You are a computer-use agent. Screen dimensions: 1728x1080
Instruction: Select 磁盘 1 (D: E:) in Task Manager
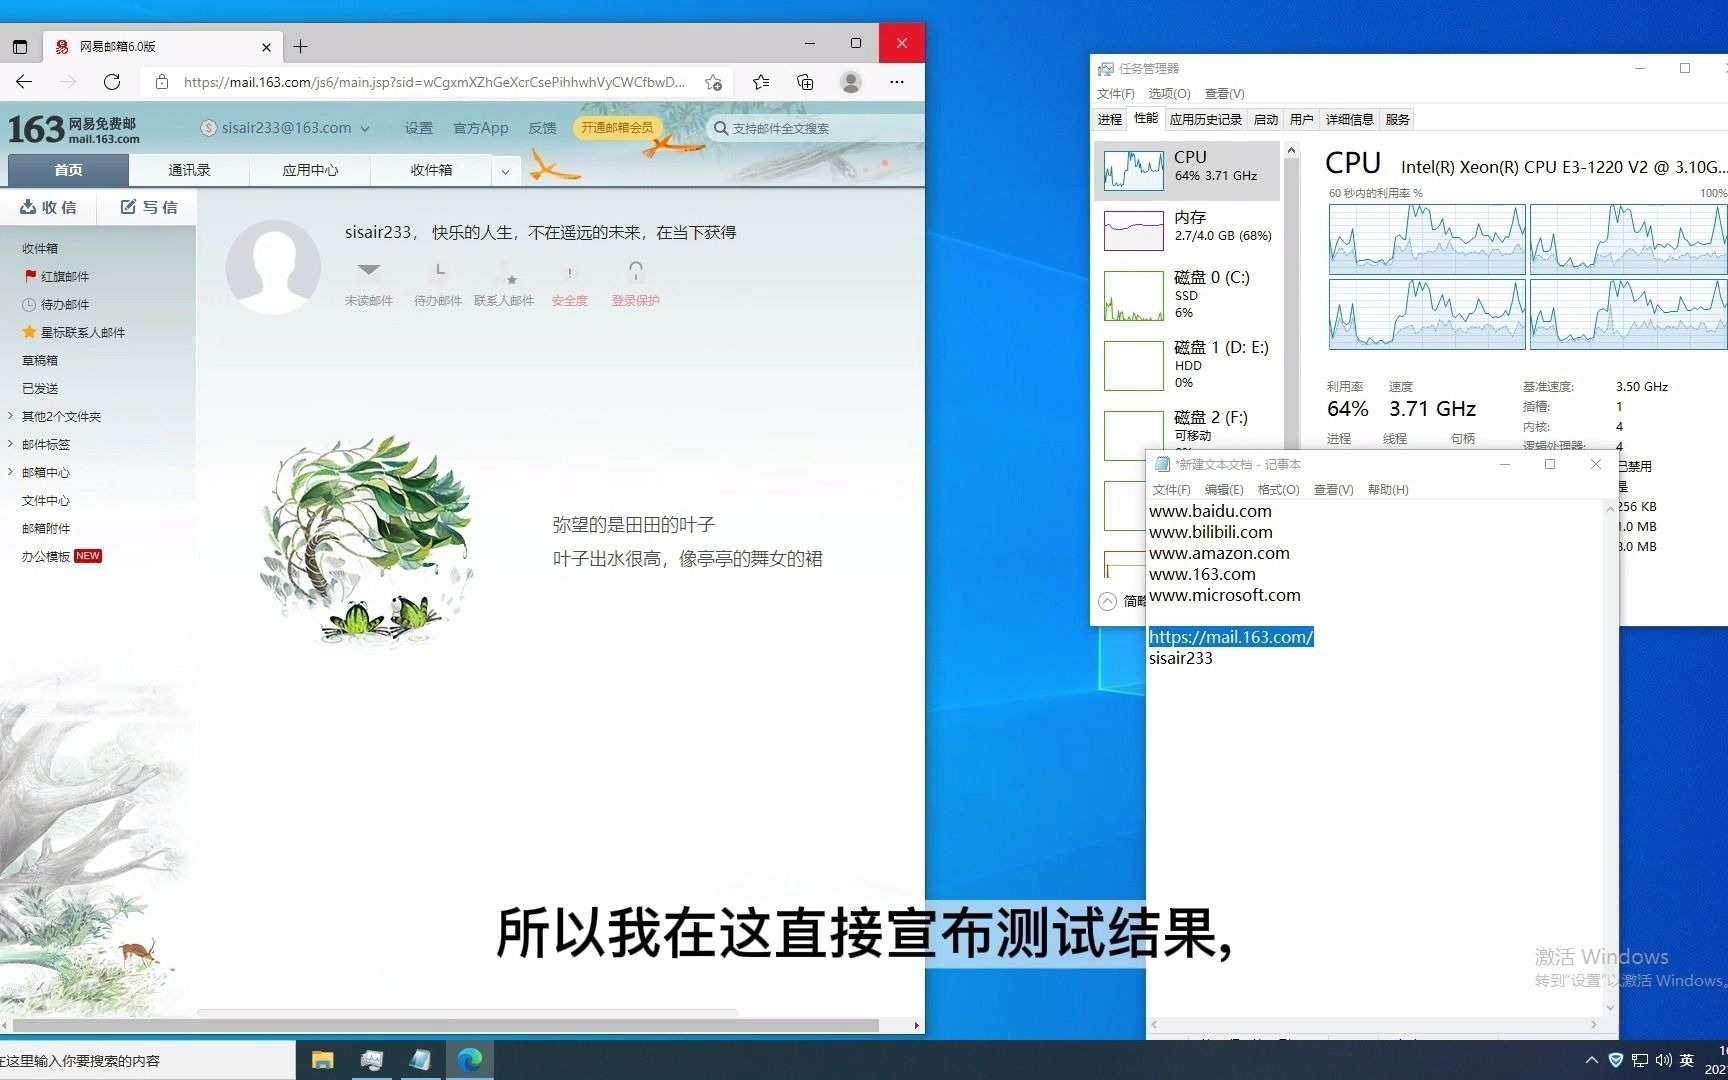pos(1187,366)
